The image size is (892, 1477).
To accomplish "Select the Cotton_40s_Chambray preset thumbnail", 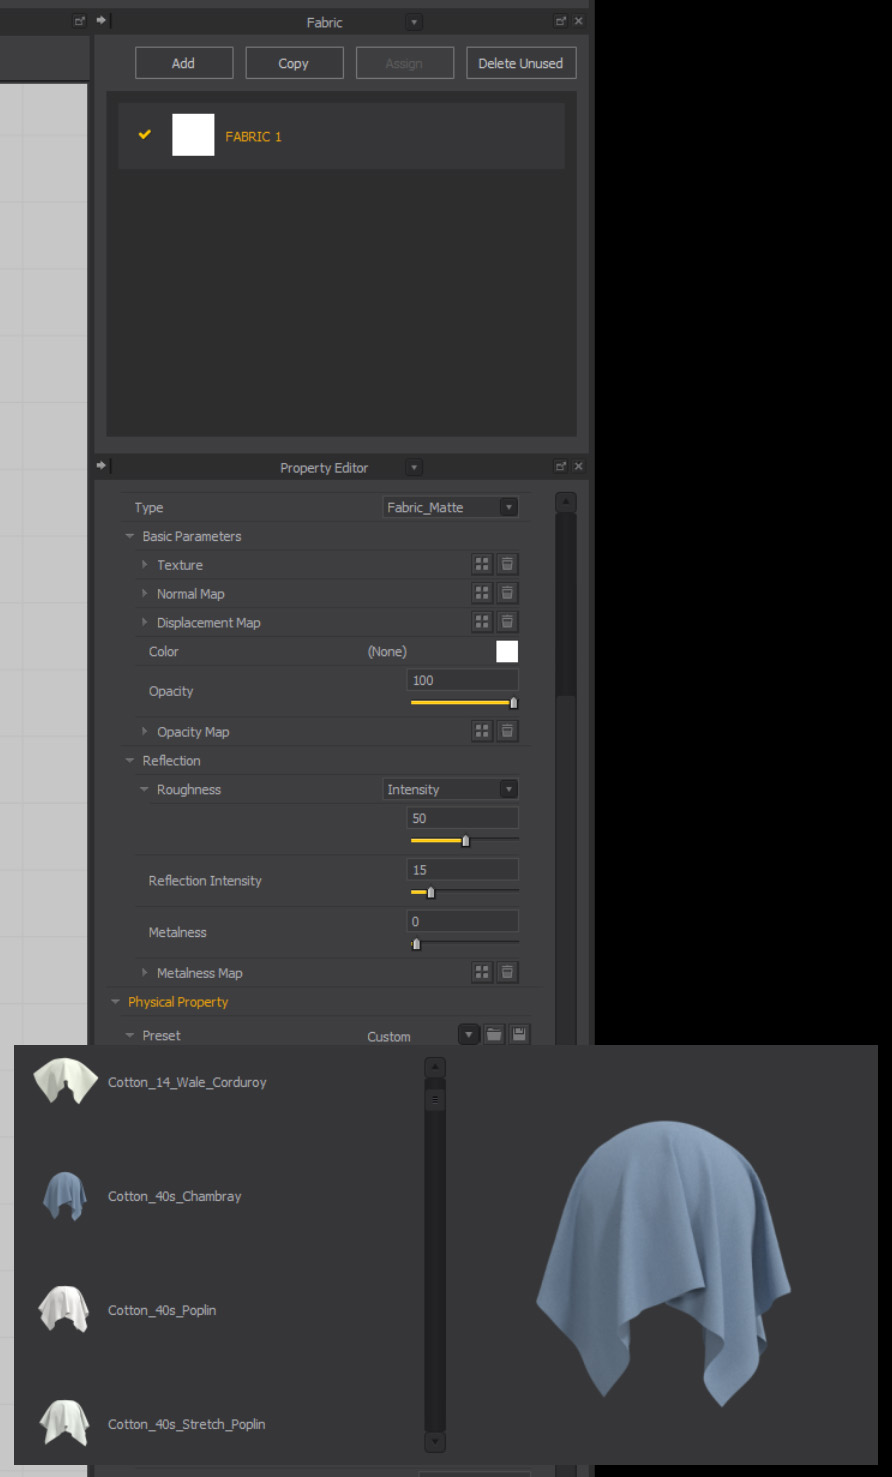I will tap(64, 1196).
